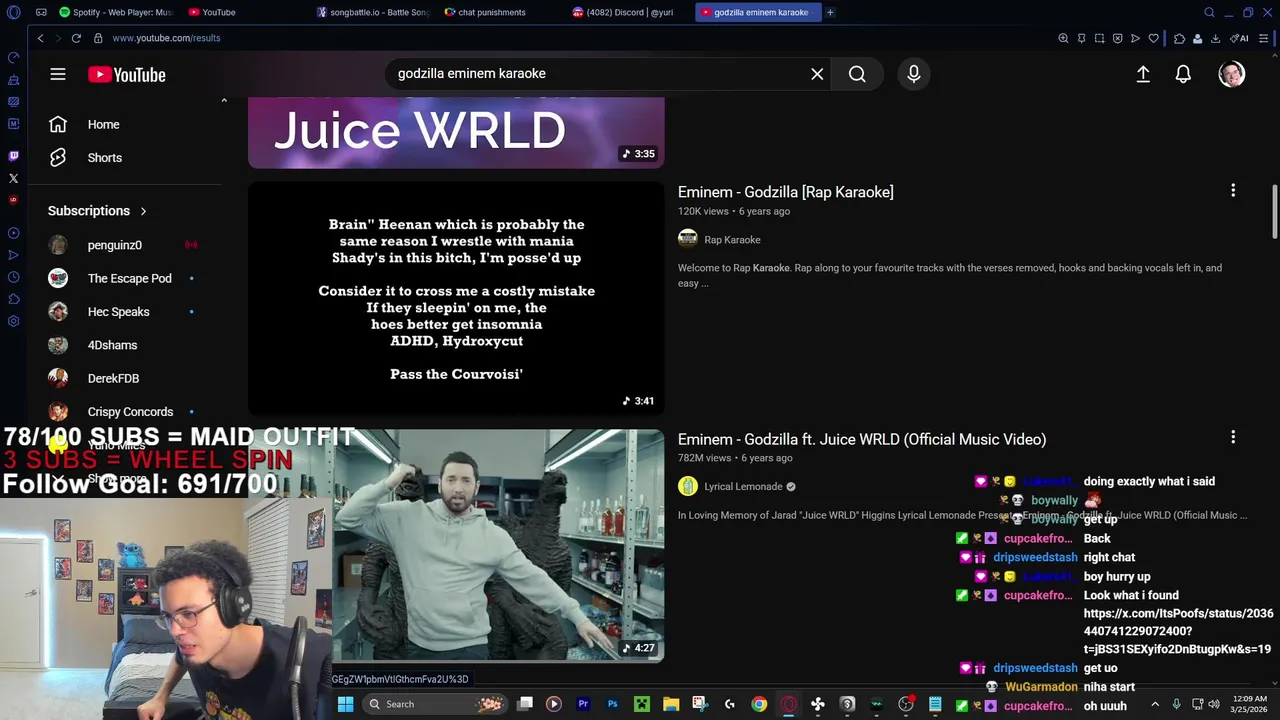Open the Rap Karaoke channel name

click(732, 240)
